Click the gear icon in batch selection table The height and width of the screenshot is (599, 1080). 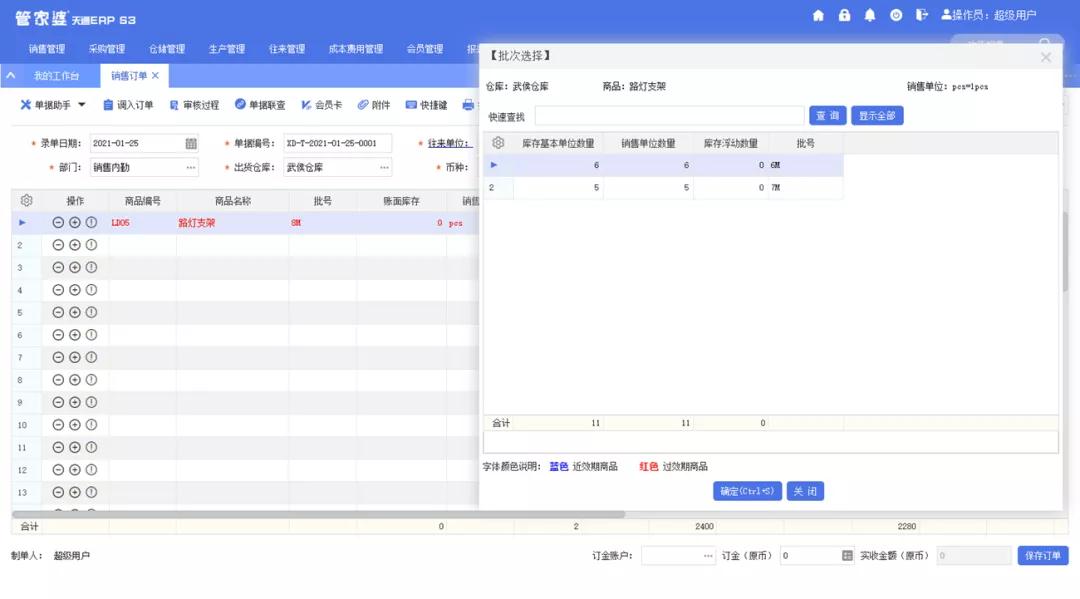pyautogui.click(x=498, y=143)
